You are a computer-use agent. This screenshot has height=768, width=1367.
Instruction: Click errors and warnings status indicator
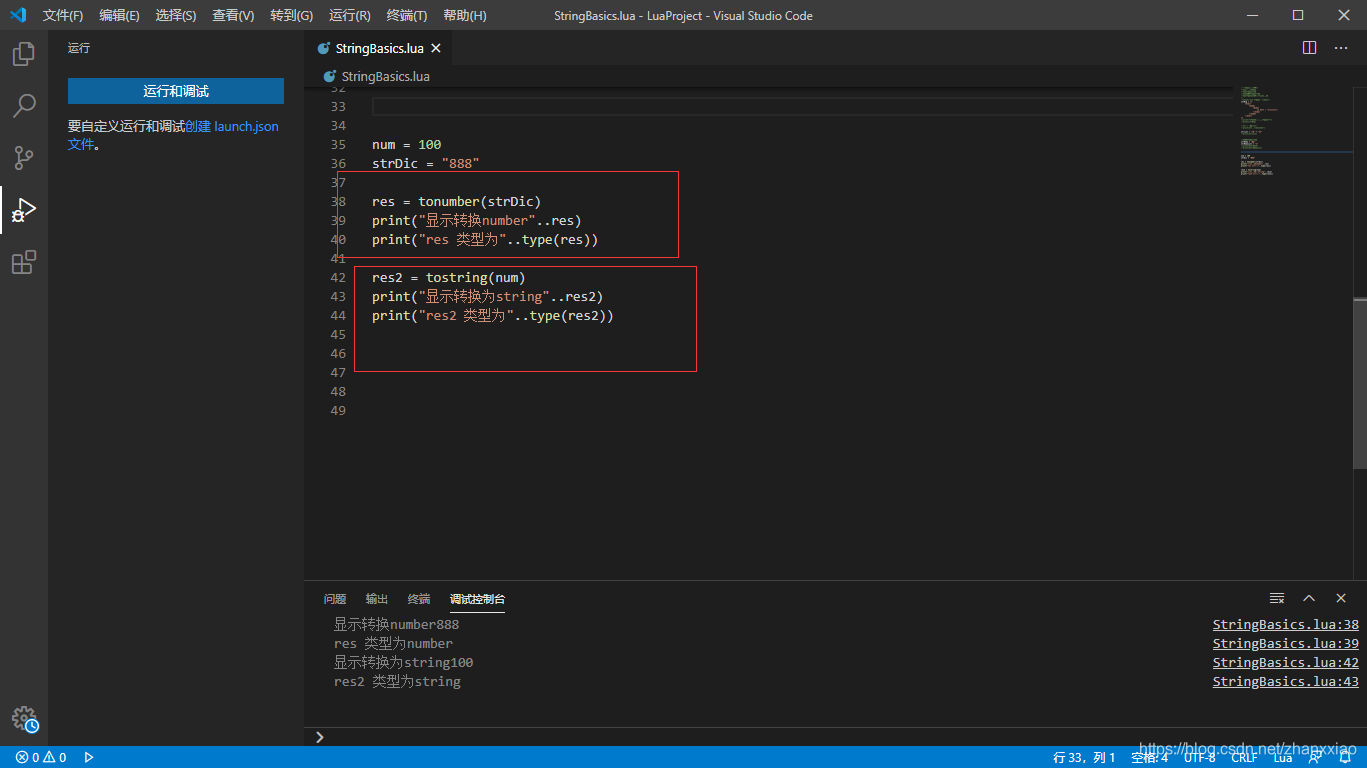41,757
